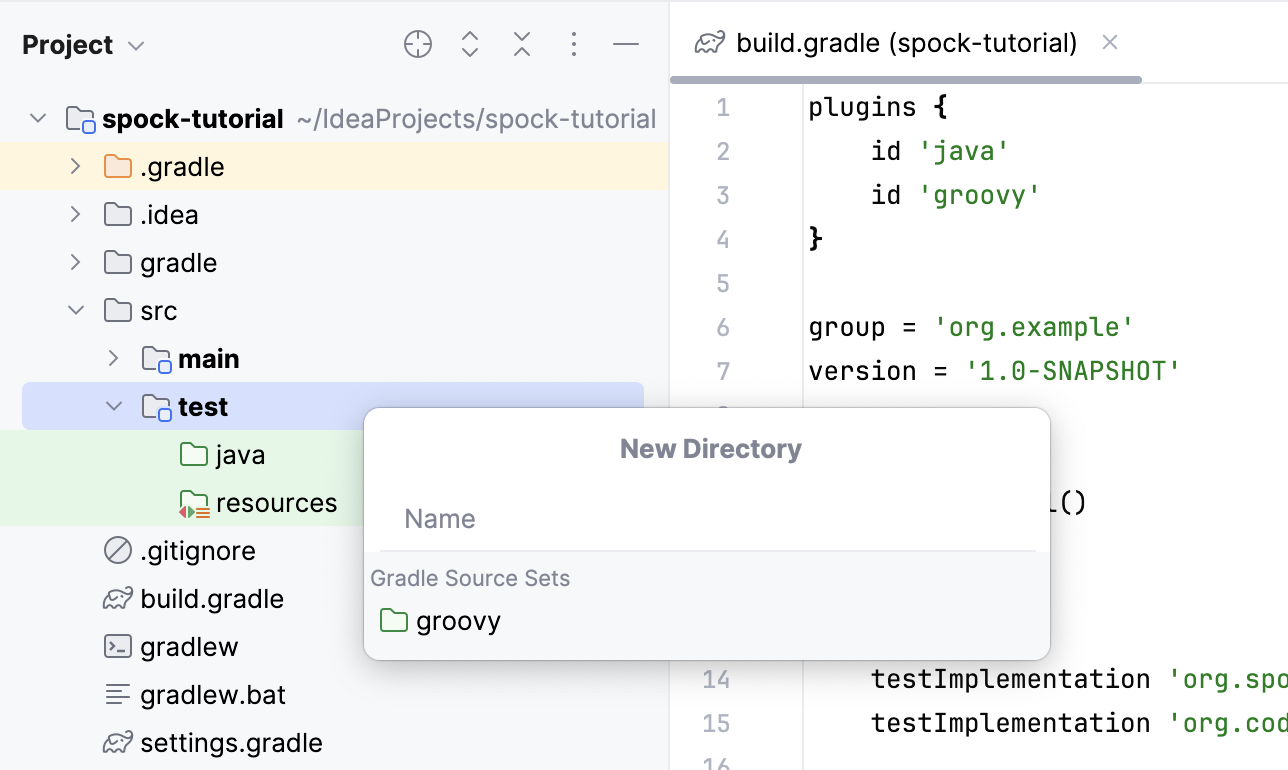The width and height of the screenshot is (1288, 770).
Task: Click the Collapse All icon in Project toolbar
Action: 521,44
